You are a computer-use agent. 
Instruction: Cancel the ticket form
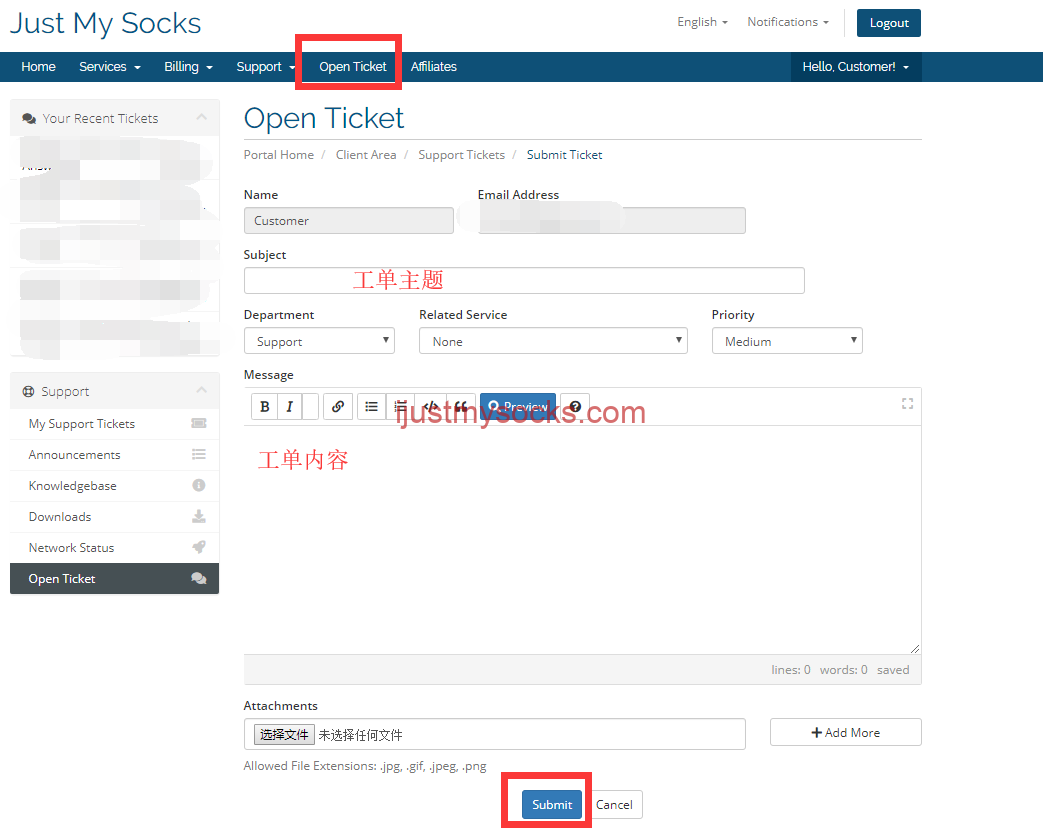[614, 804]
